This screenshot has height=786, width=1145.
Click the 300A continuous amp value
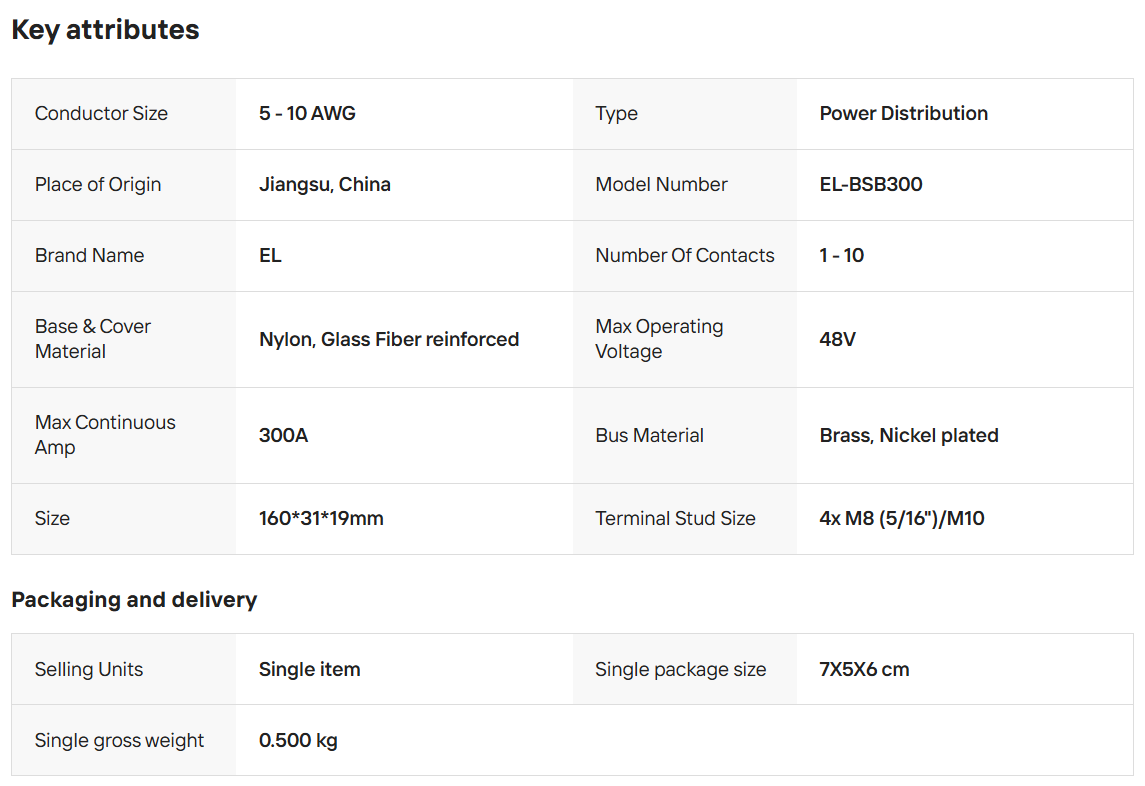[x=283, y=436]
